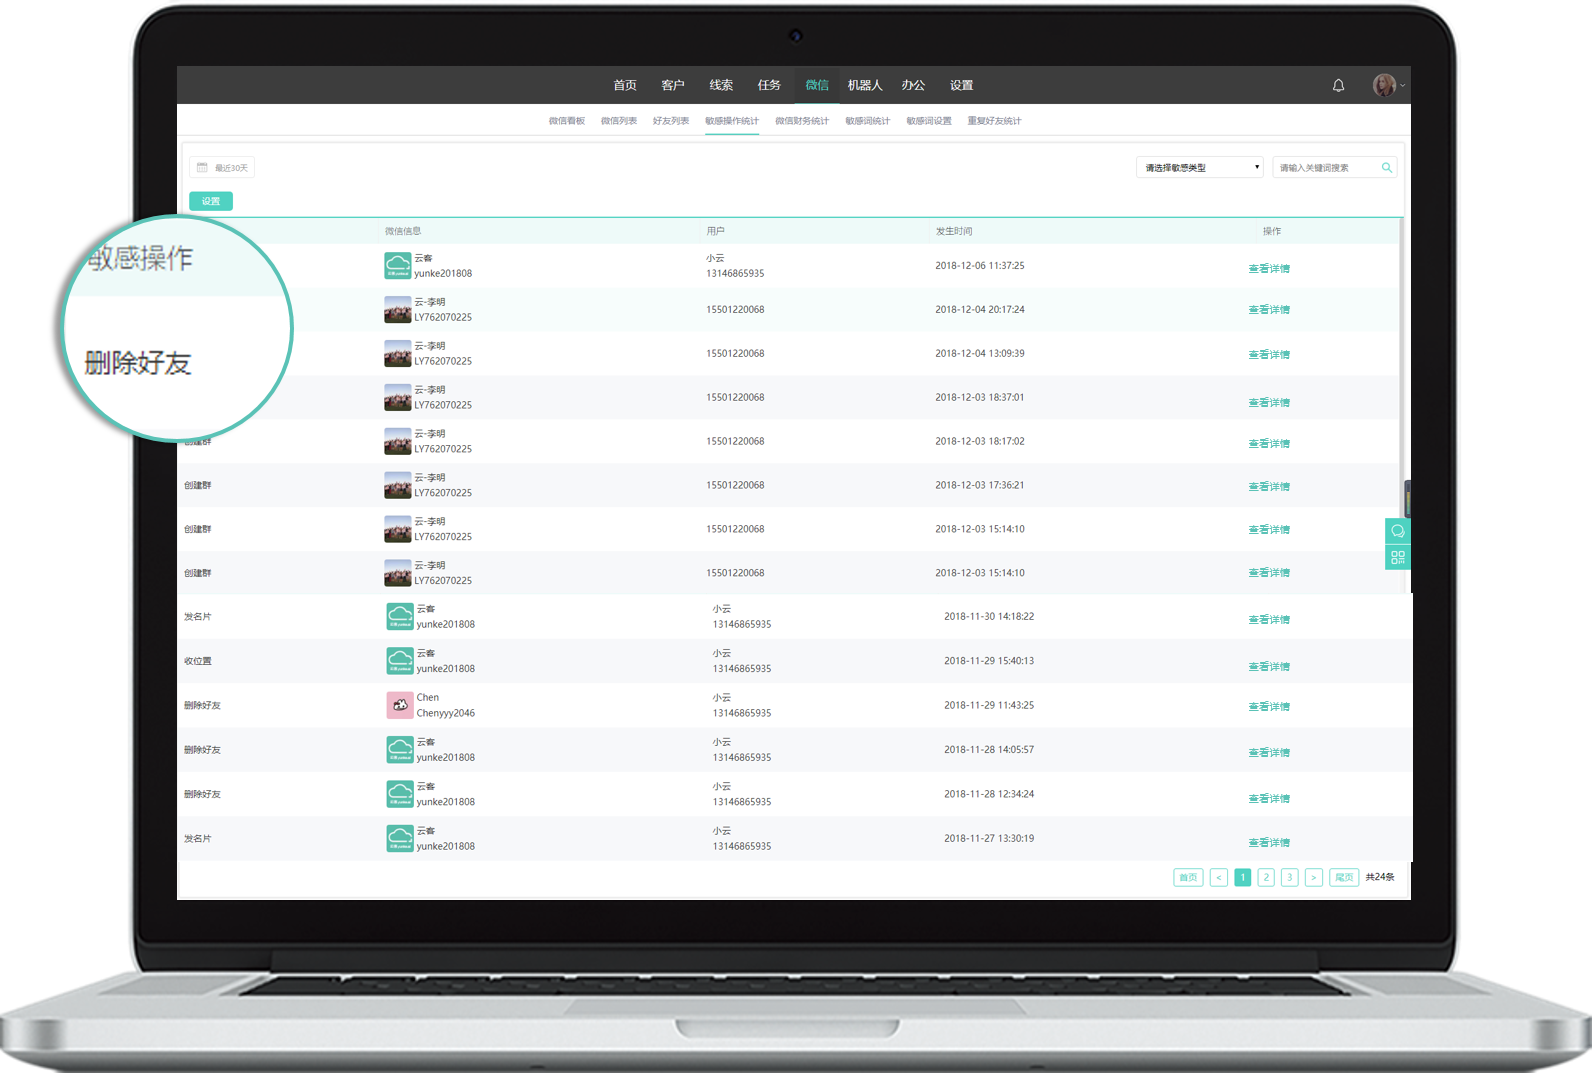Click 查看详情 for 2018-11-29 15:40:13

(1269, 667)
